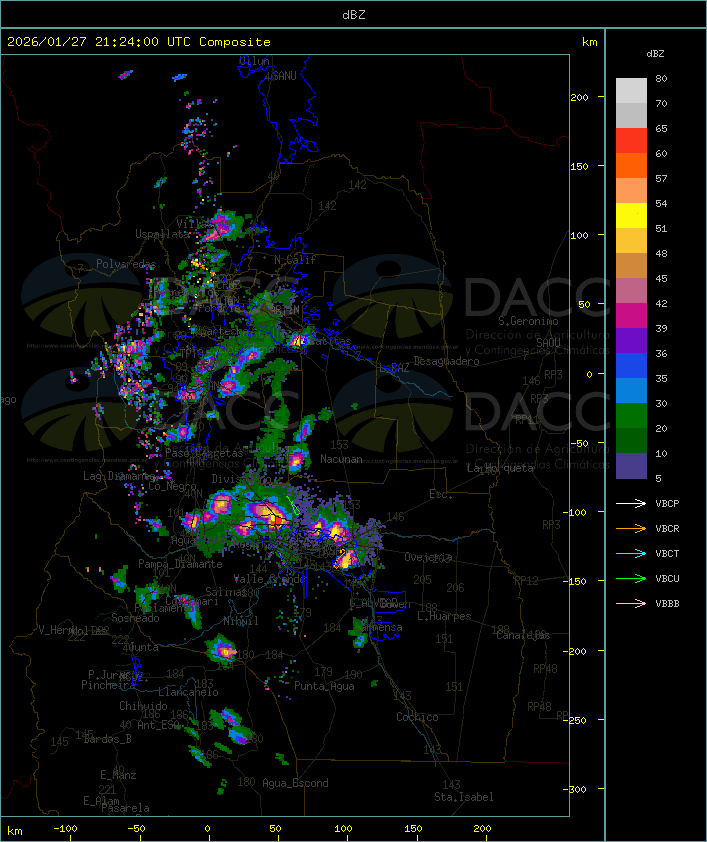The height and width of the screenshot is (842, 707).
Task: Click the UTC Composite timestamp text
Action: pyautogui.click(x=139, y=42)
